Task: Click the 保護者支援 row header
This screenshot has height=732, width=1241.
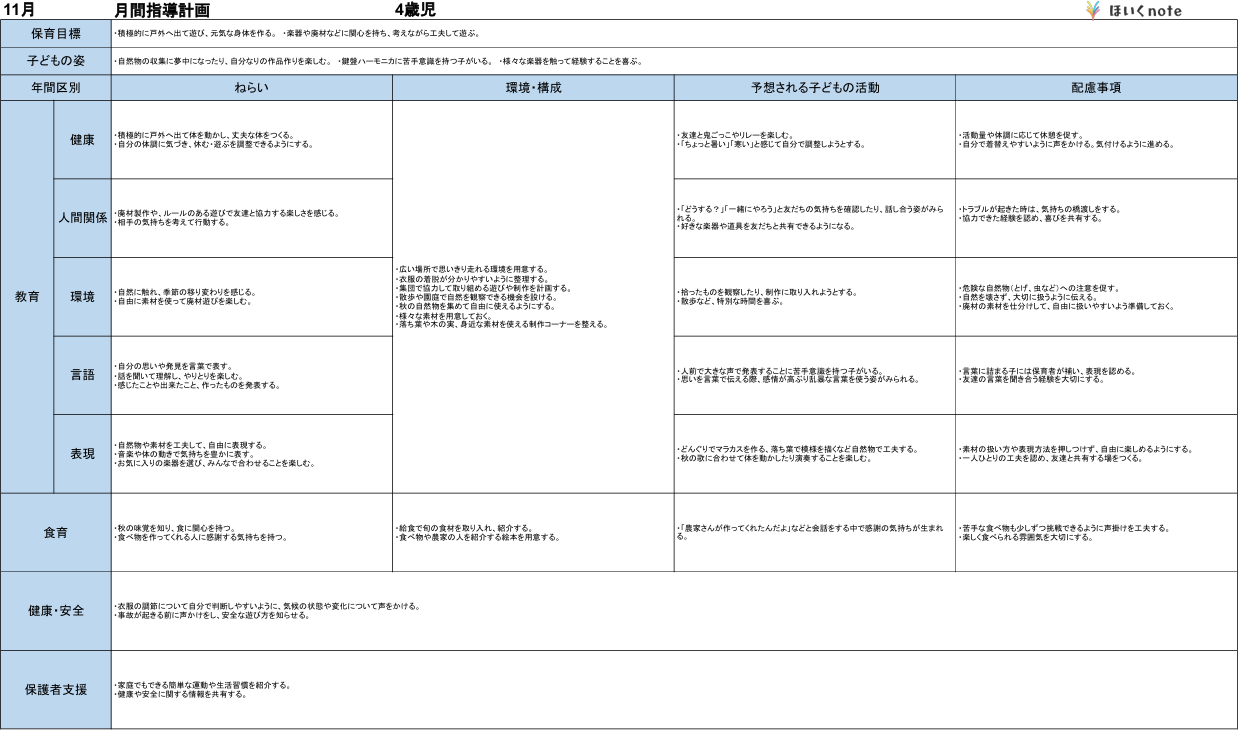Action: coord(56,690)
